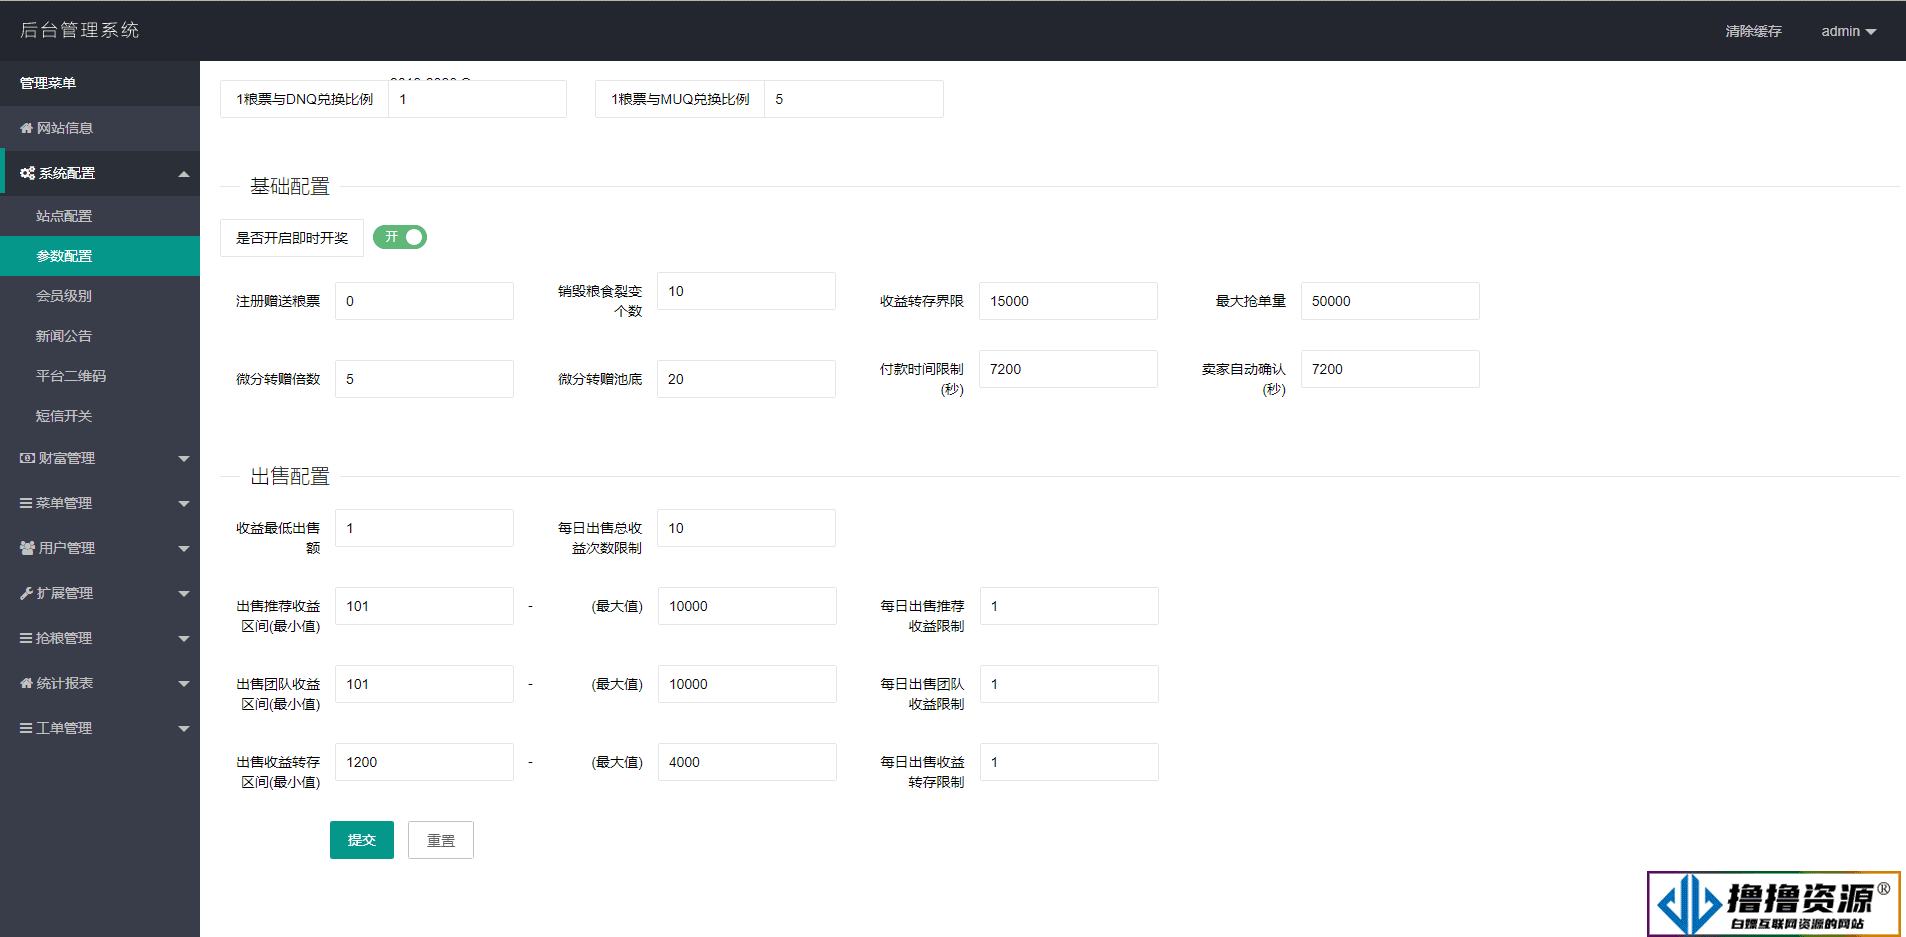Click the 收益转存界限 input field
1906x937 pixels.
pos(1068,301)
